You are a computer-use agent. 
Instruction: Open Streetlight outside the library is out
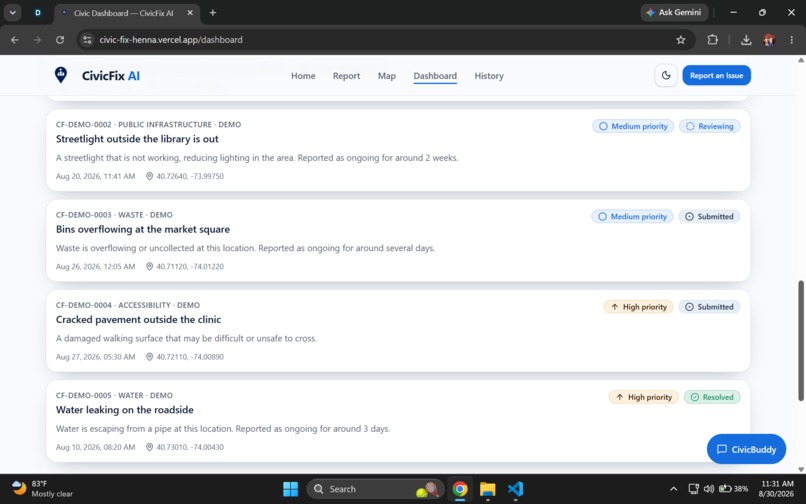(137, 139)
